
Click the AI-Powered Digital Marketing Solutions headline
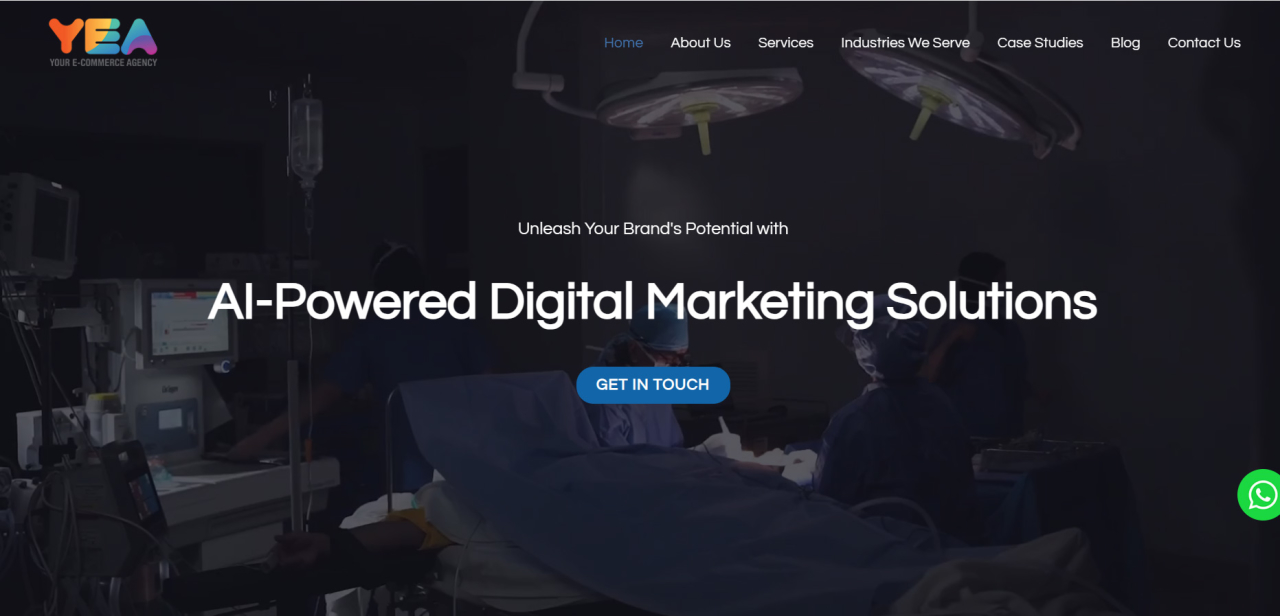pyautogui.click(x=652, y=302)
